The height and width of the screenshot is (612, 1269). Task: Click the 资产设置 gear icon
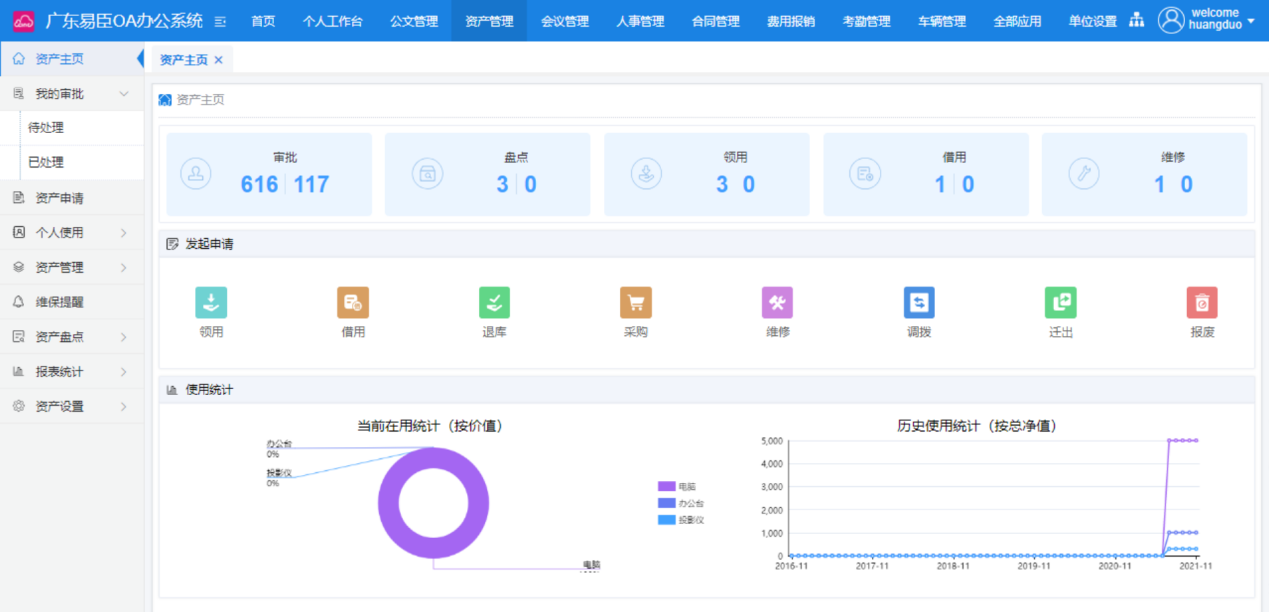point(18,406)
